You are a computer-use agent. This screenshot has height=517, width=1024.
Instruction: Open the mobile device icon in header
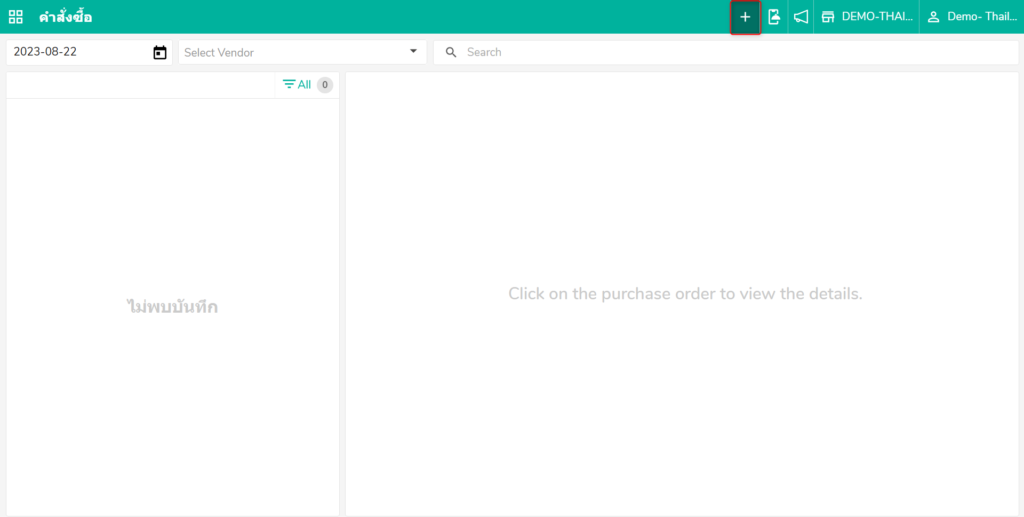pyautogui.click(x=774, y=17)
